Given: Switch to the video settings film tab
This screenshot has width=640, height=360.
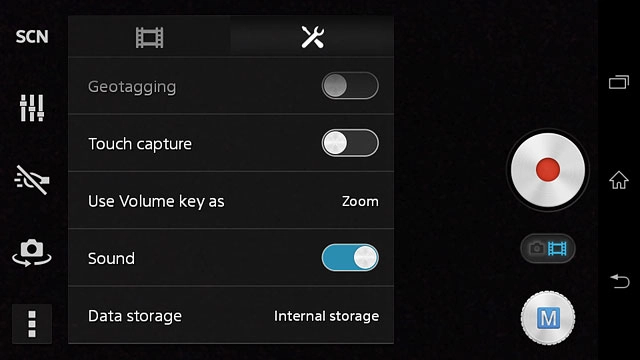Looking at the screenshot, I should tap(149, 37).
